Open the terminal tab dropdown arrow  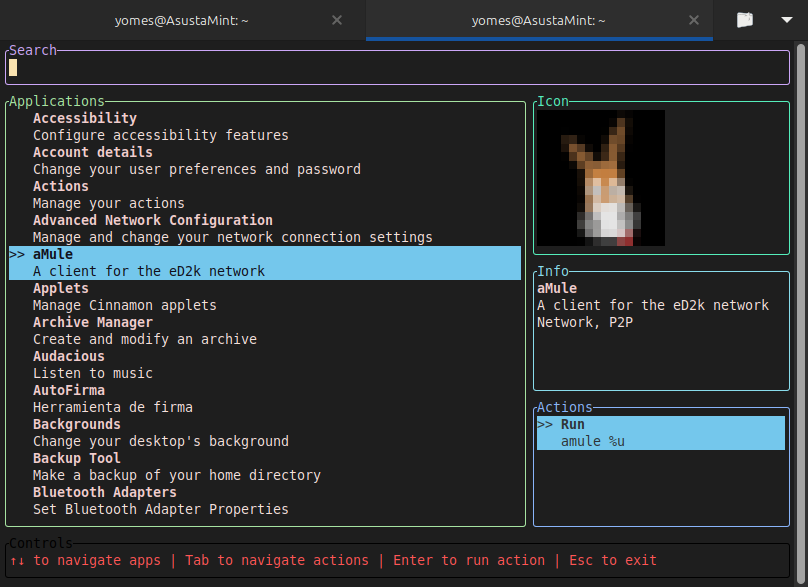point(786,20)
